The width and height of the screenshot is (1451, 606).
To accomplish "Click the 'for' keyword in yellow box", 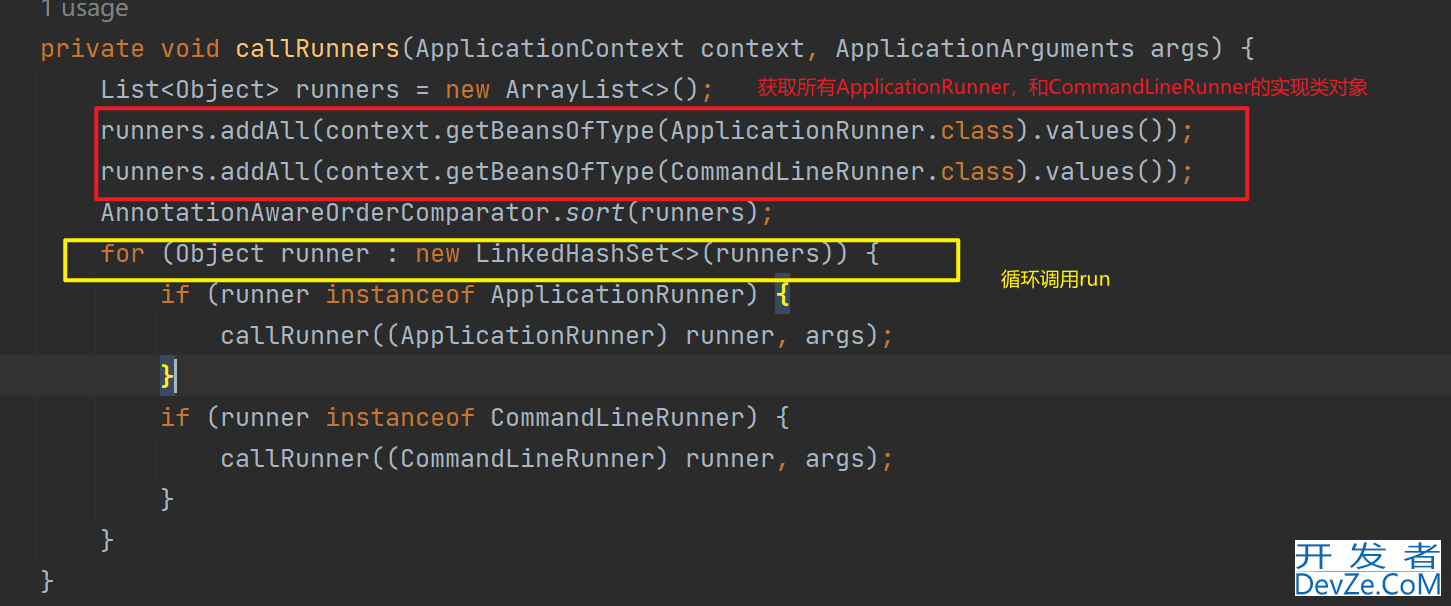I will [x=122, y=253].
